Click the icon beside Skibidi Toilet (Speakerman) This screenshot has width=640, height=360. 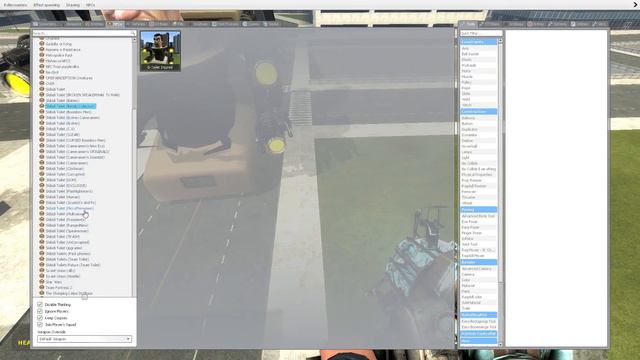42,231
